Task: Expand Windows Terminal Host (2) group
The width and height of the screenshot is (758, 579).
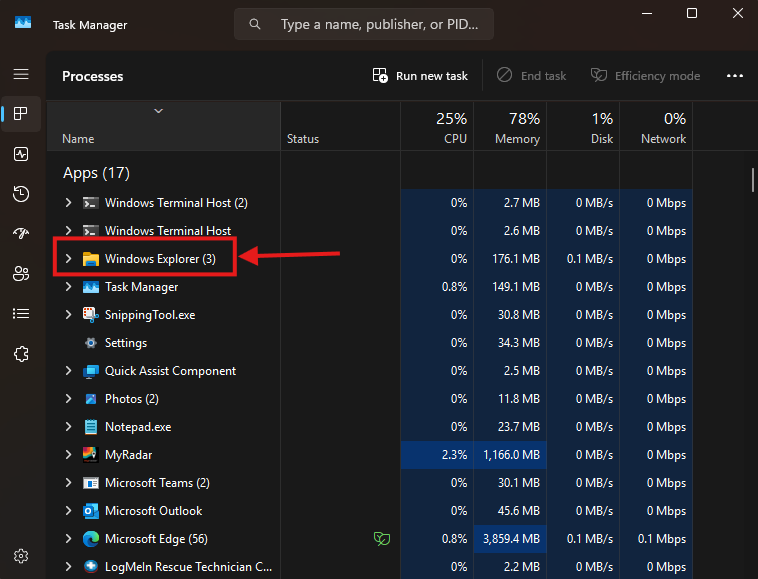Action: 68,203
